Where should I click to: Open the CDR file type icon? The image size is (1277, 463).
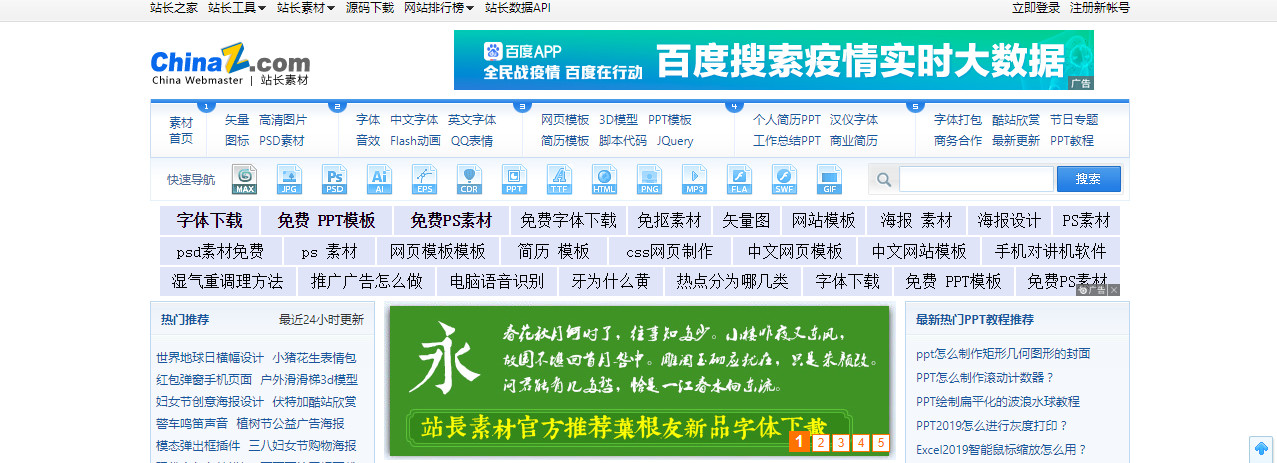tap(470, 179)
